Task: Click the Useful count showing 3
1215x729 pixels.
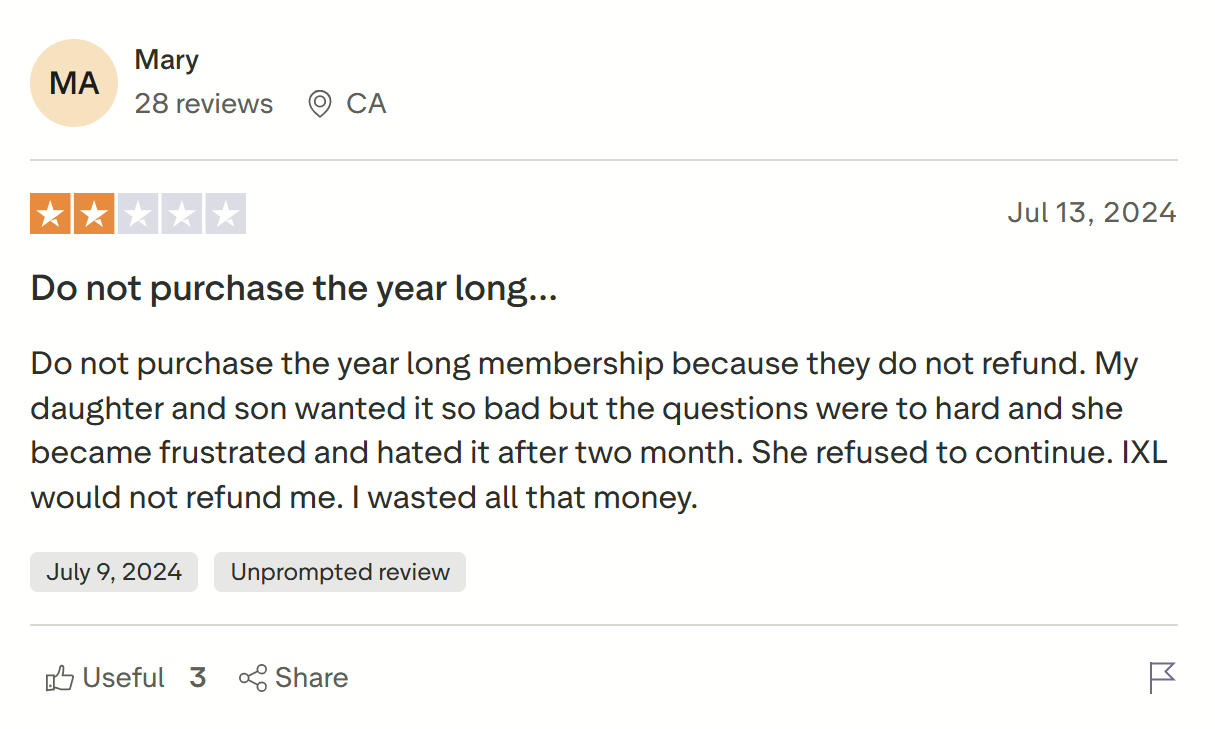Action: click(198, 678)
